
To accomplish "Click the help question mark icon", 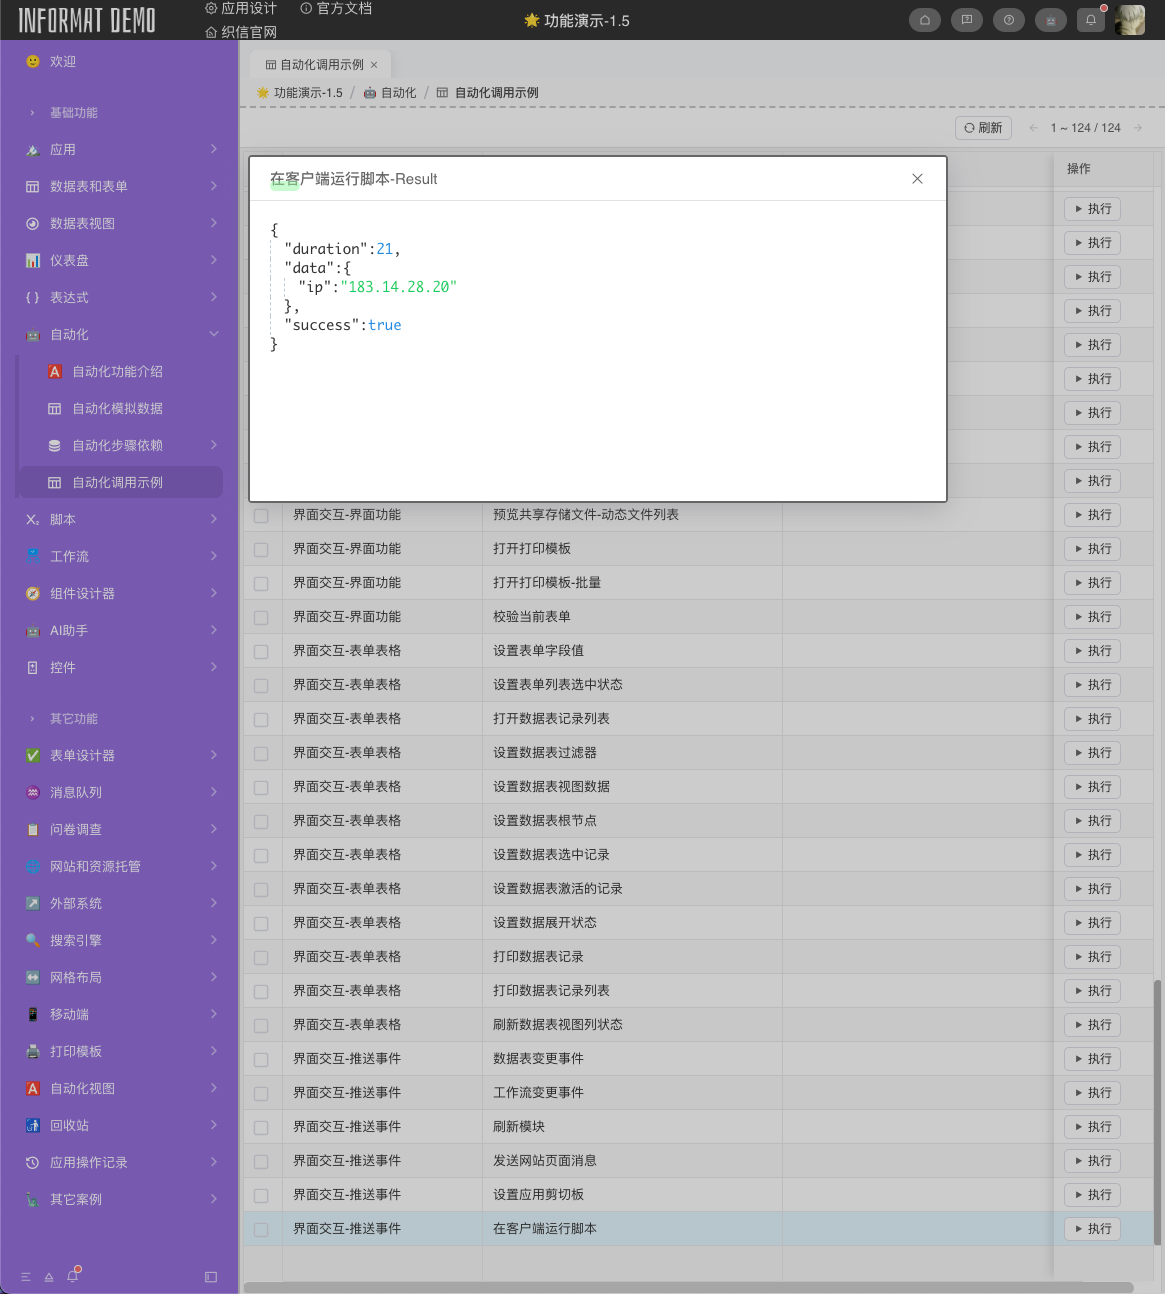I will (1008, 20).
